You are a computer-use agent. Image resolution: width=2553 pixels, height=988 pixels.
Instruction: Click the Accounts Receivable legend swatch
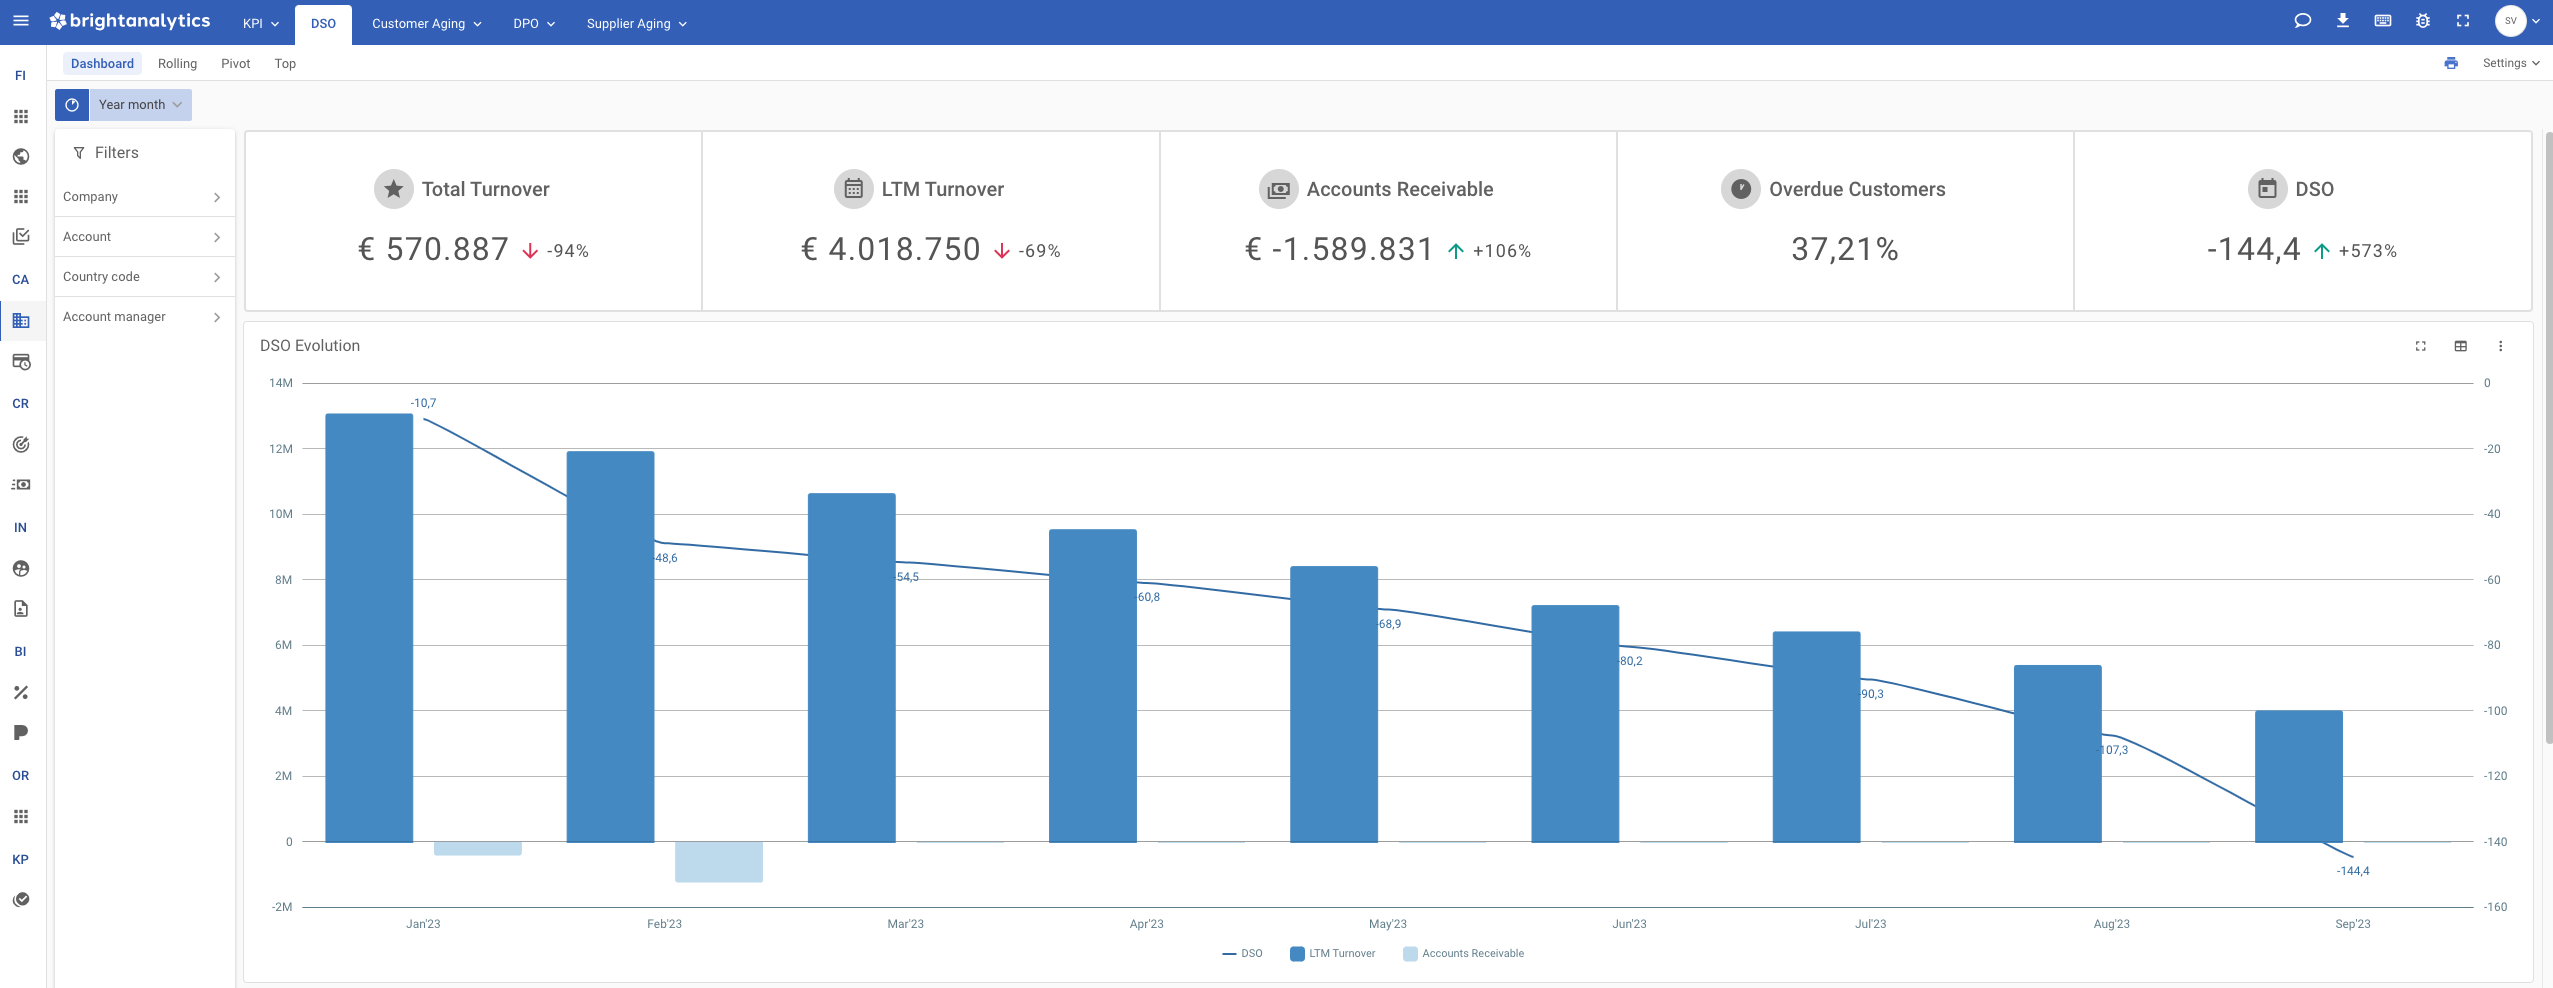(1410, 954)
